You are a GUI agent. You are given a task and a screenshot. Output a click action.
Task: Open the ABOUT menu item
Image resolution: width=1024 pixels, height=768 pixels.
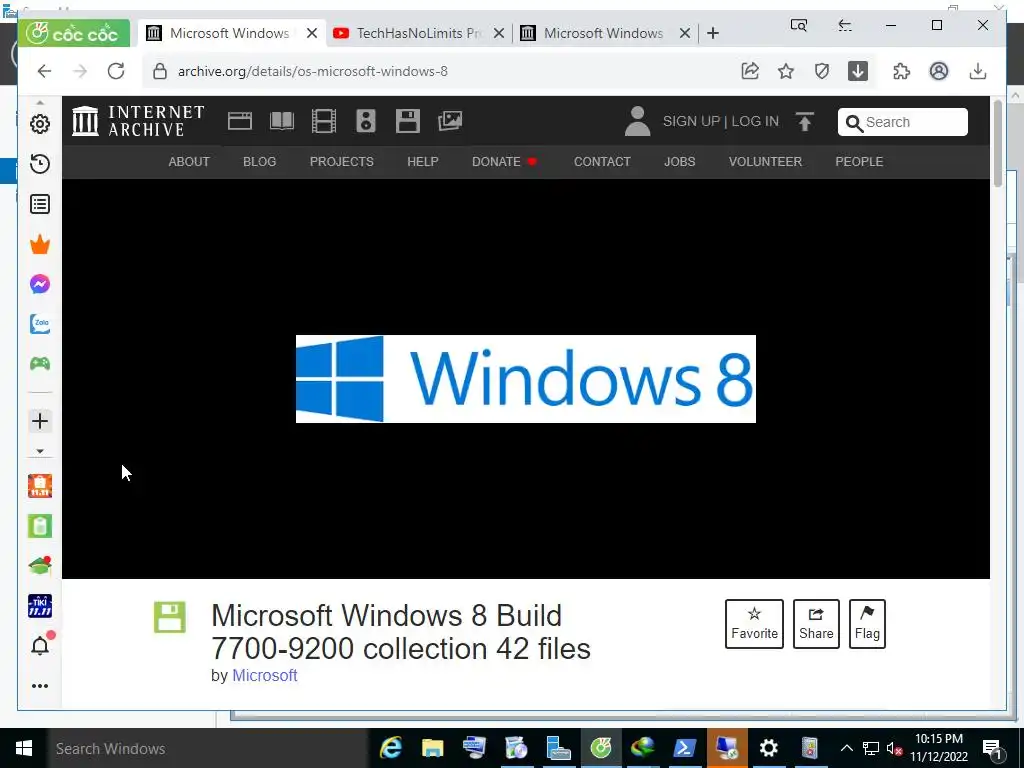click(189, 162)
